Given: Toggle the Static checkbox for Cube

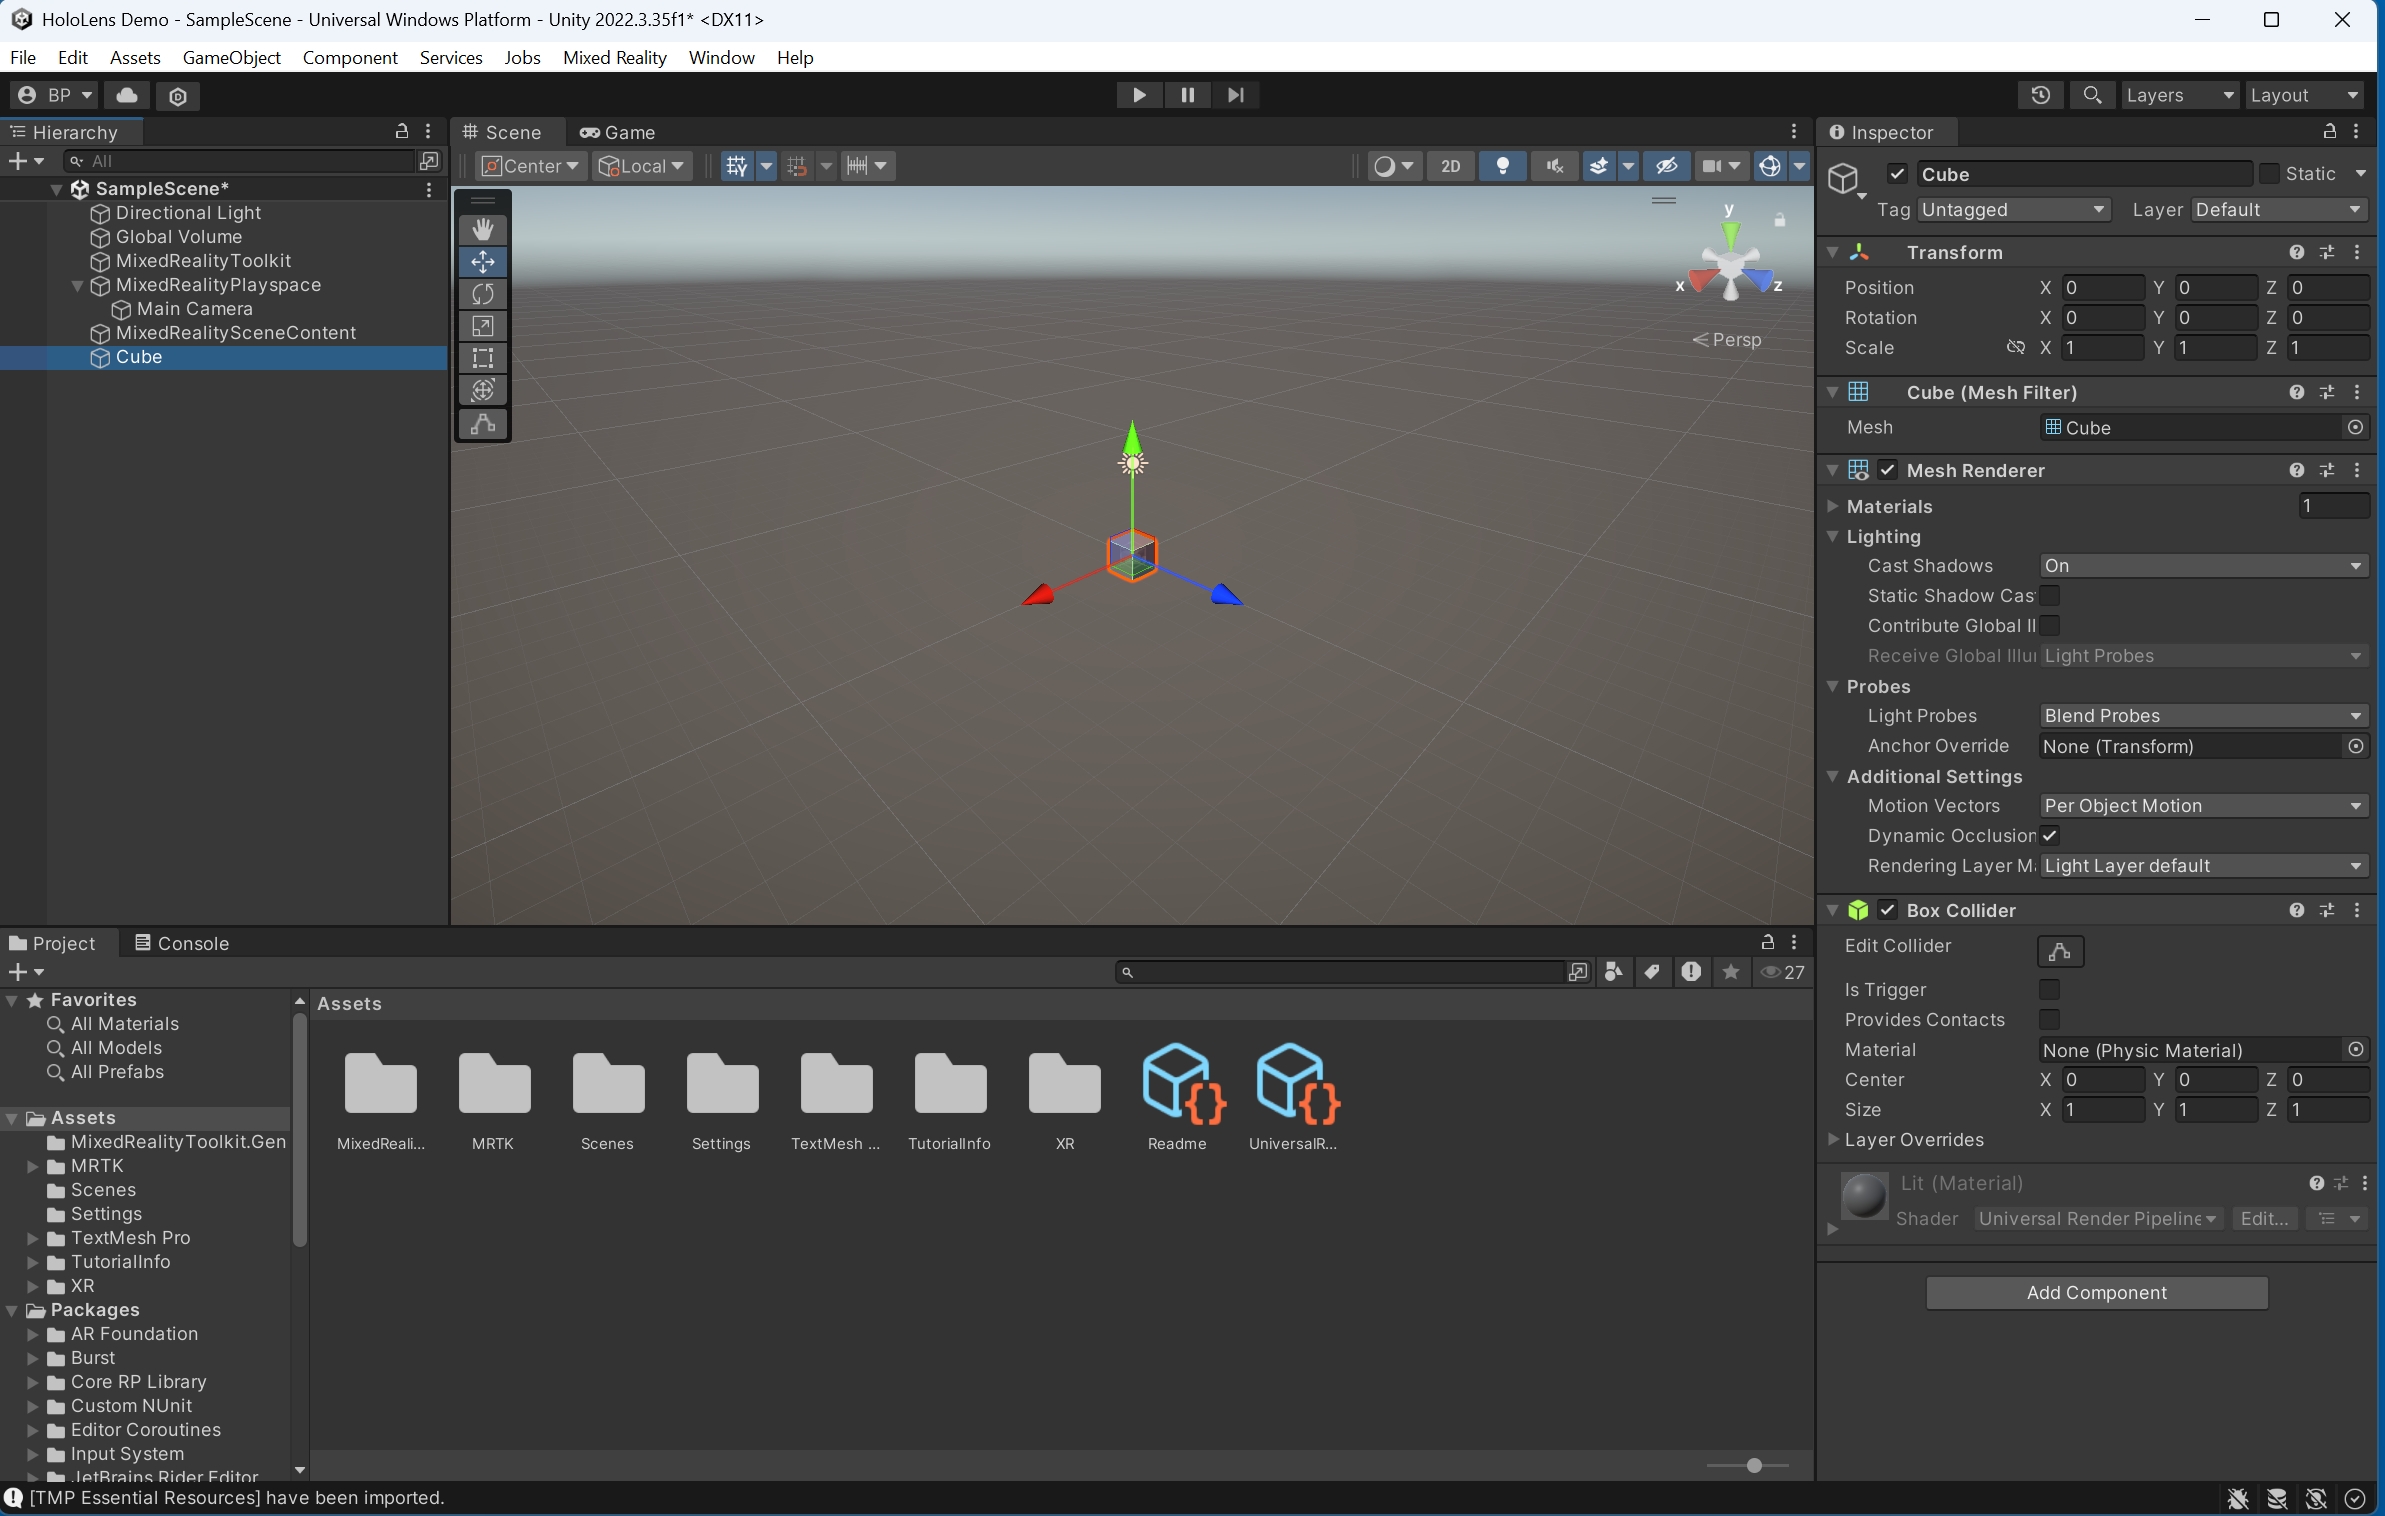Looking at the screenshot, I should [2270, 174].
